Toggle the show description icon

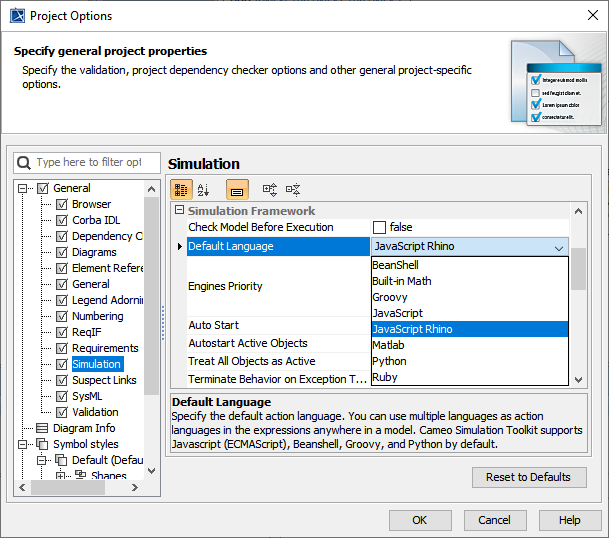click(x=237, y=189)
